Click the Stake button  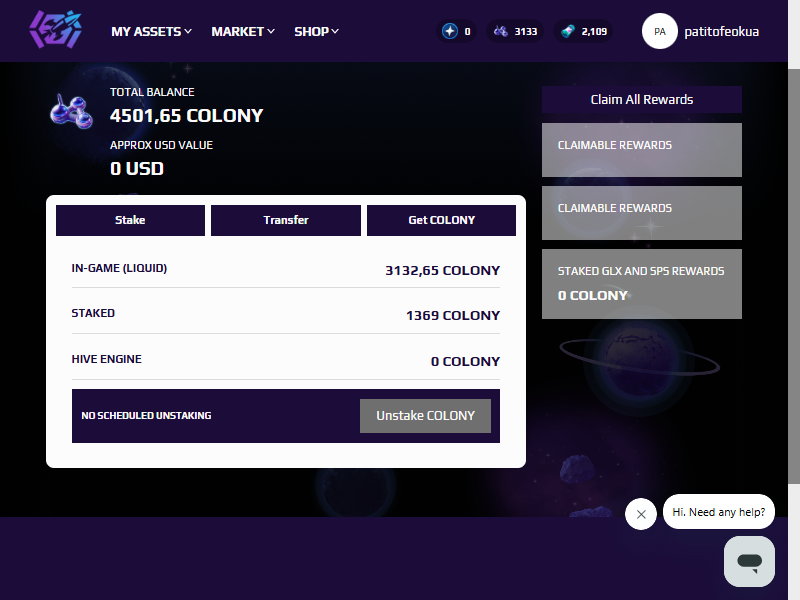[x=130, y=220]
